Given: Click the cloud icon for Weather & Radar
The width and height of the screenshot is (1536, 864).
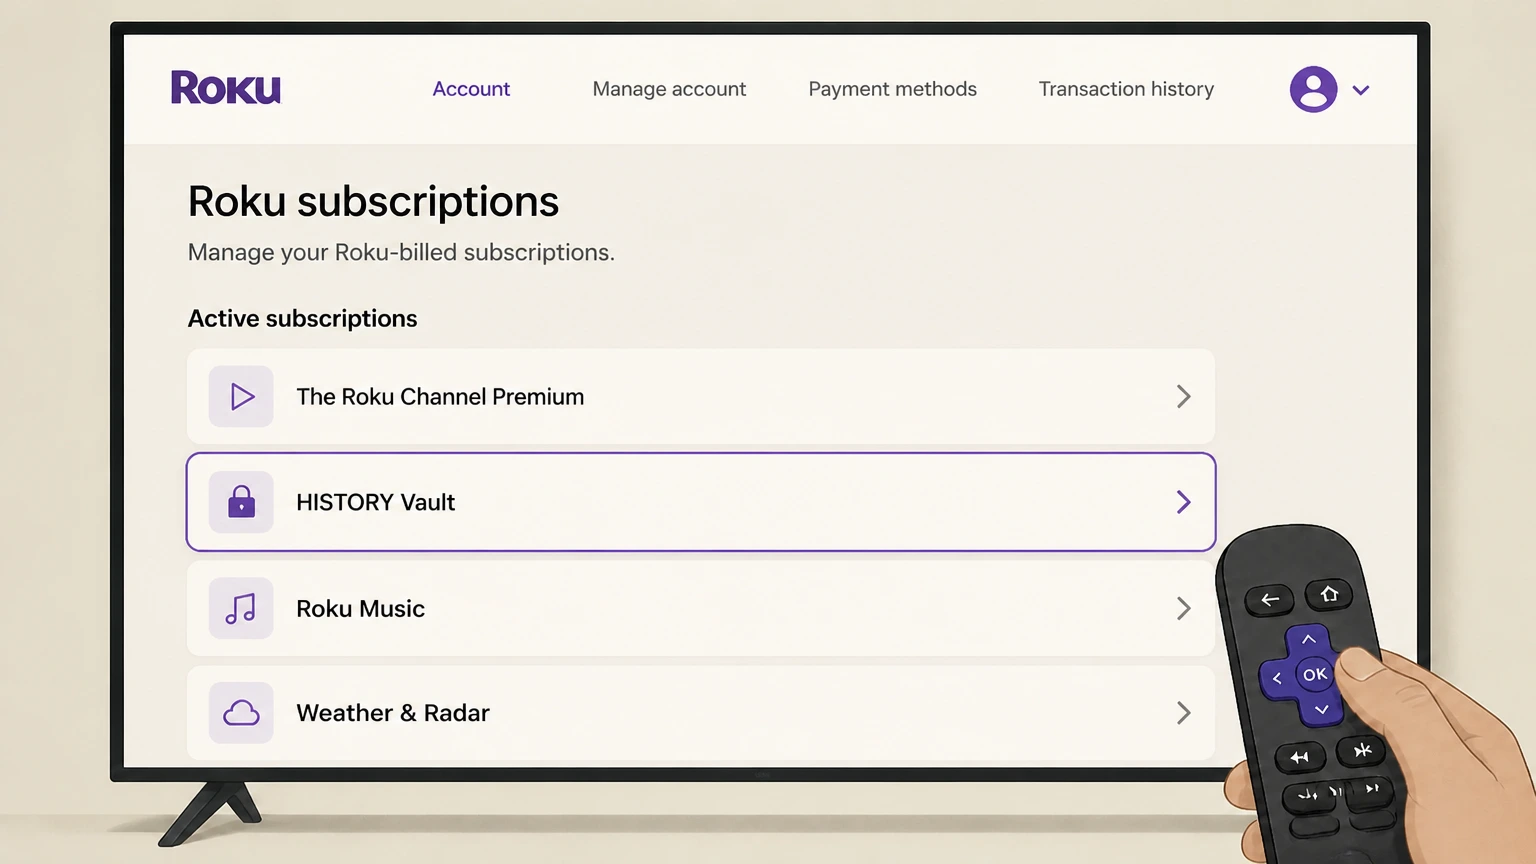Looking at the screenshot, I should pos(241,713).
